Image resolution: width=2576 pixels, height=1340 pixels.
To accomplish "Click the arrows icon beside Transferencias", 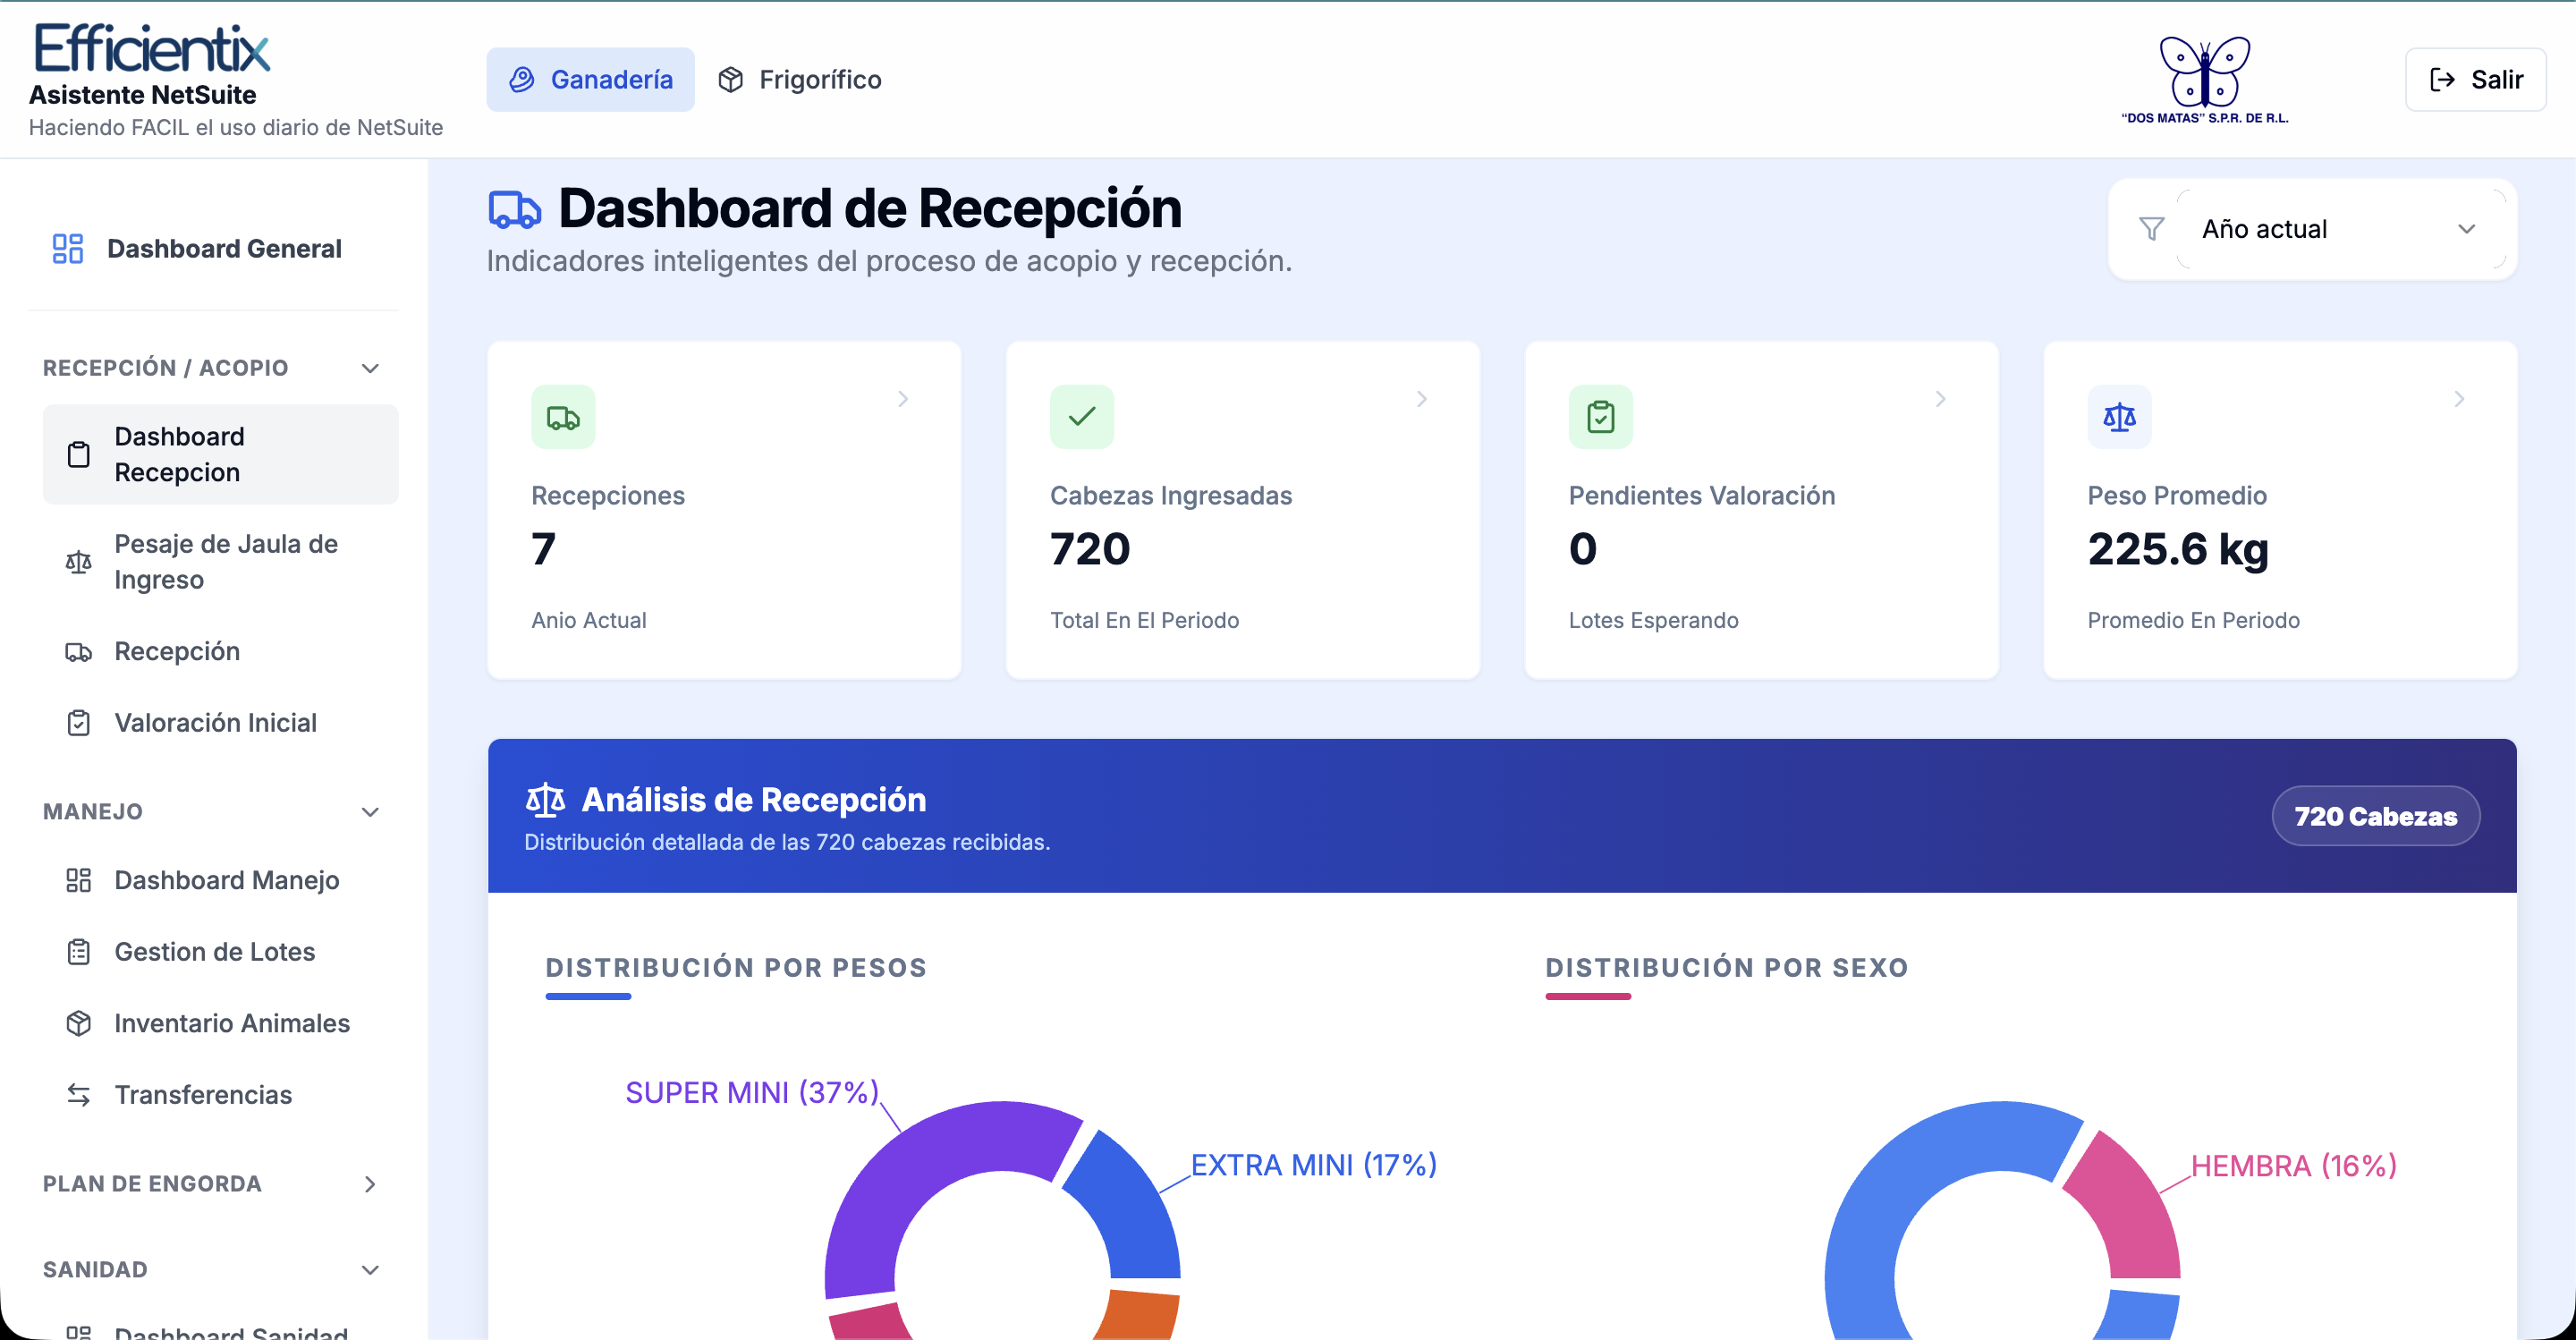I will point(78,1095).
